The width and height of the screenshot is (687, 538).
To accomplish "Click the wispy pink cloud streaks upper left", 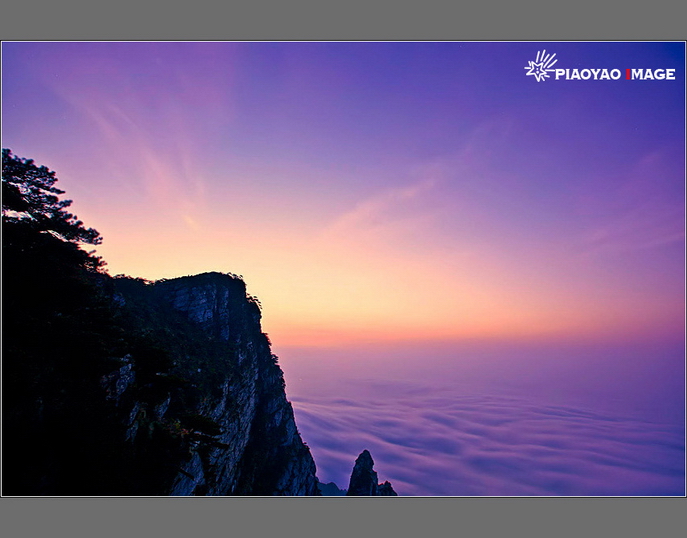I will (150, 150).
